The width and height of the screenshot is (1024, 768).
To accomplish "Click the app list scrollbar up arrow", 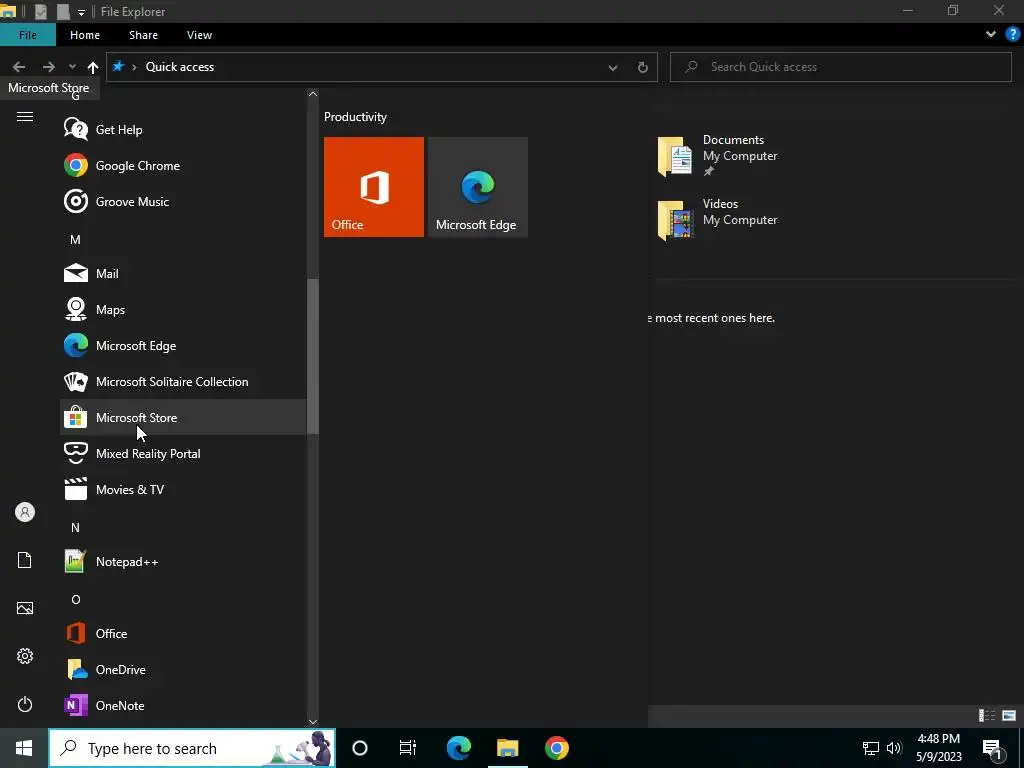I will click(x=313, y=94).
